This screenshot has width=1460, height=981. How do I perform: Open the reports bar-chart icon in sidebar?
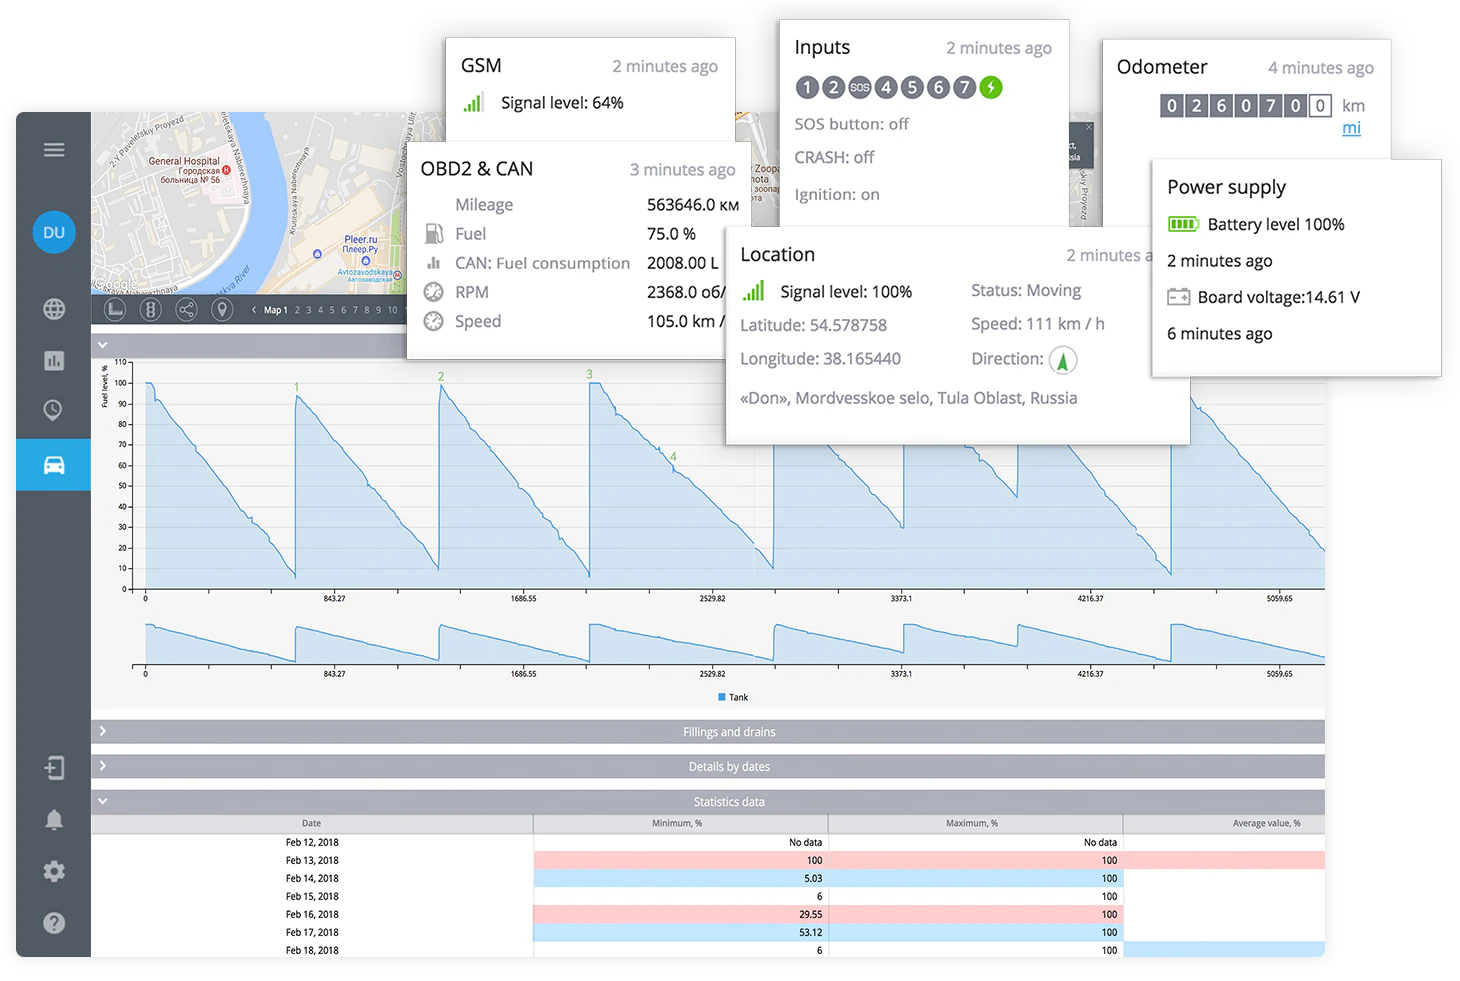pyautogui.click(x=54, y=360)
